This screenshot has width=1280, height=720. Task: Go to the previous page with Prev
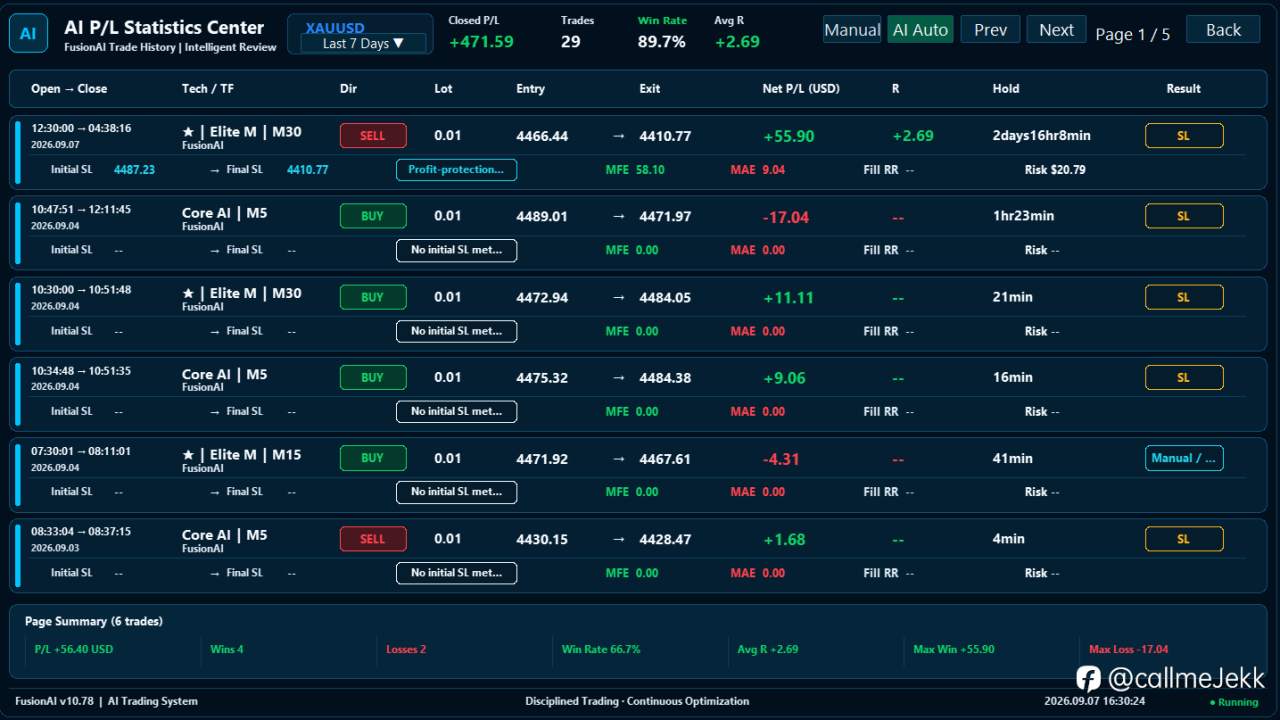tap(990, 30)
